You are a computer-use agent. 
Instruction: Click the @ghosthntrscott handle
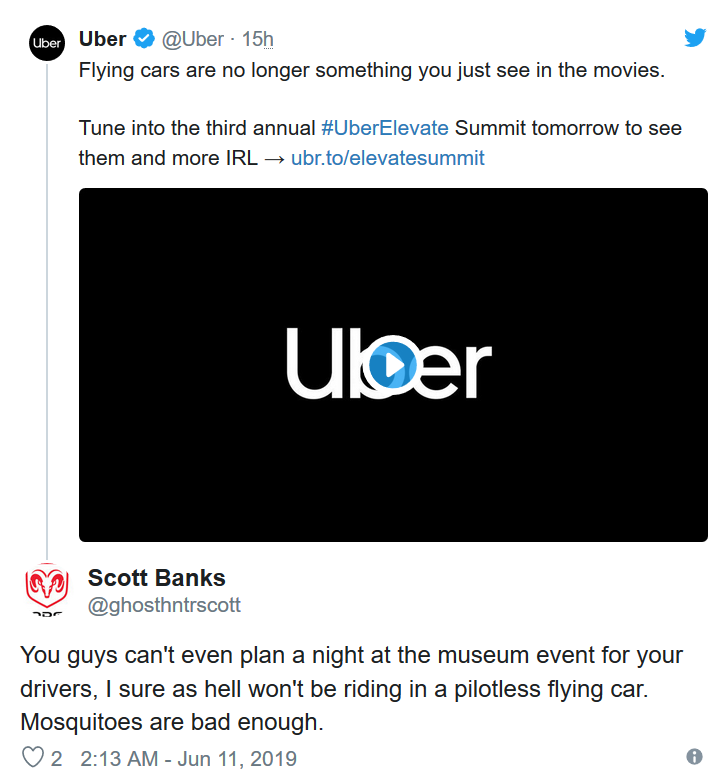[164, 606]
